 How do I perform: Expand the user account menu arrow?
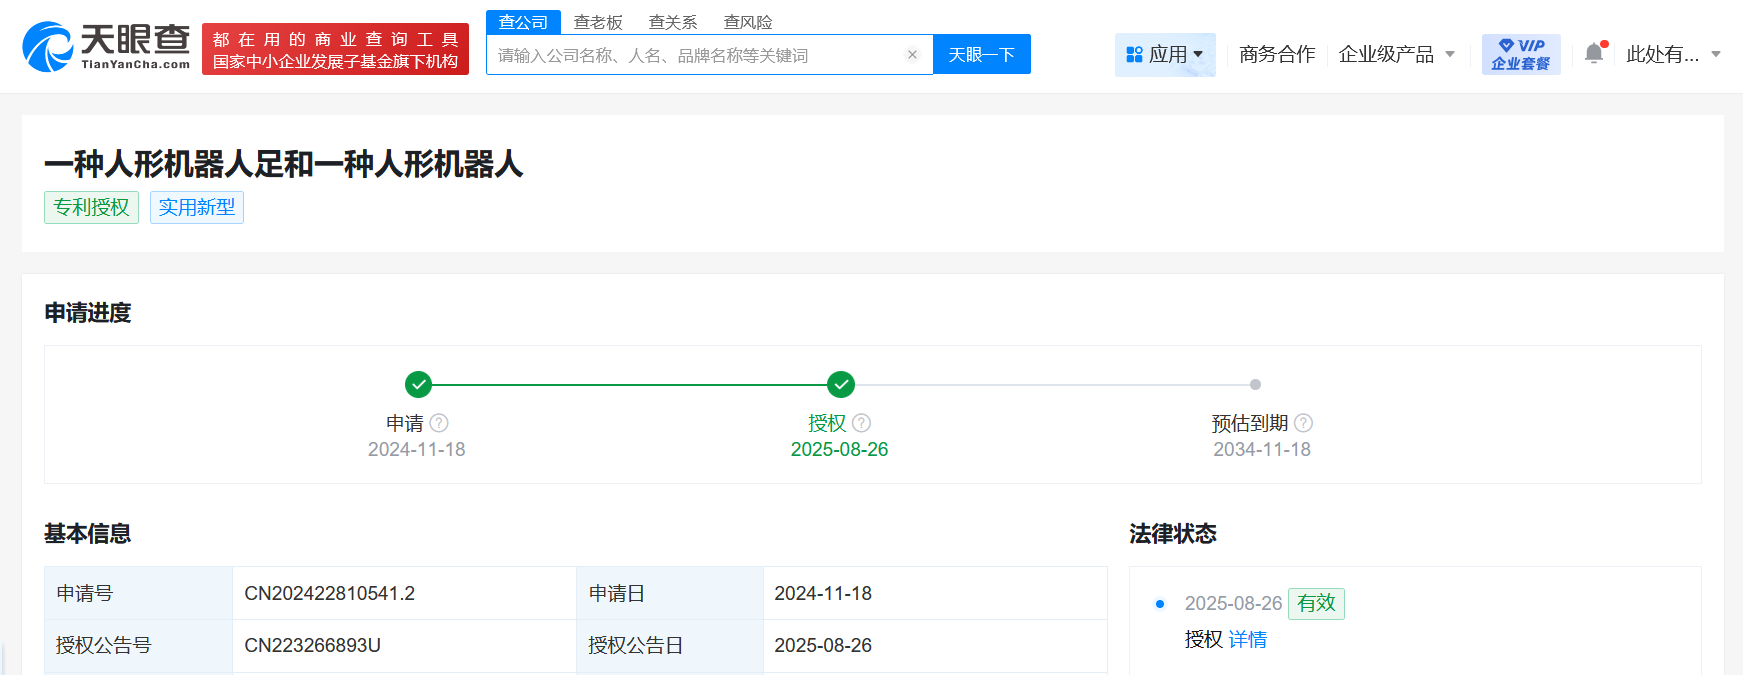[1716, 54]
